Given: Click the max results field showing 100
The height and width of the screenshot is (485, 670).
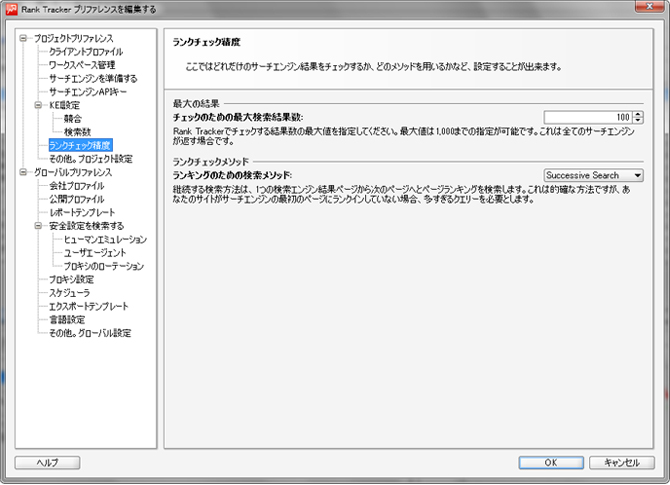Looking at the screenshot, I should click(x=589, y=117).
